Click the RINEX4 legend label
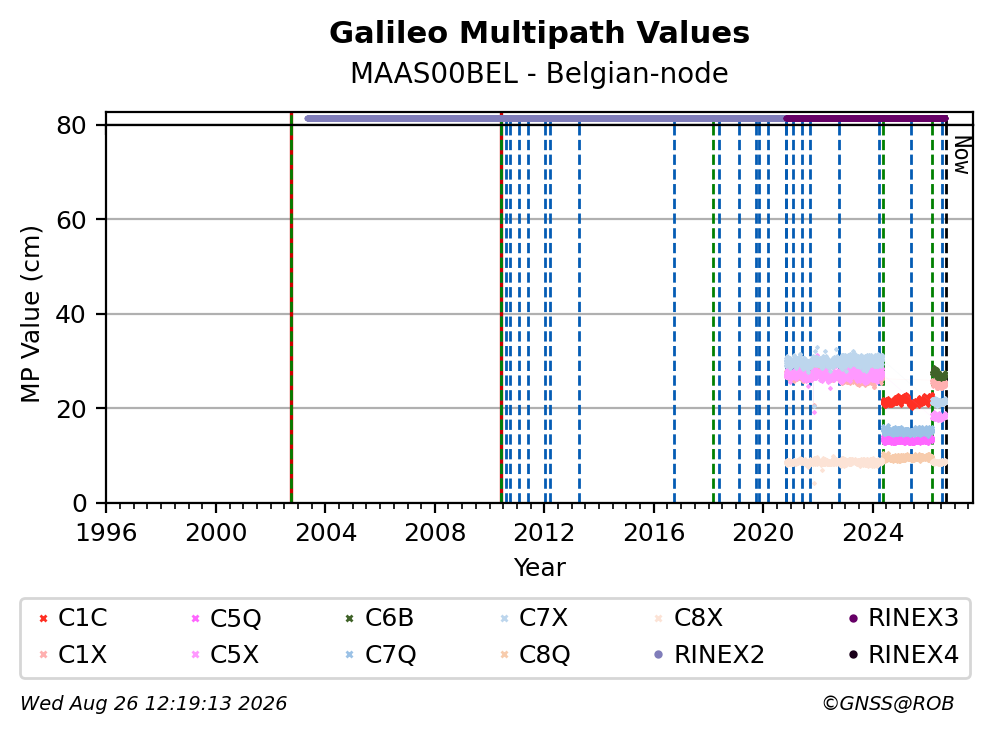992x734 pixels. tap(914, 655)
